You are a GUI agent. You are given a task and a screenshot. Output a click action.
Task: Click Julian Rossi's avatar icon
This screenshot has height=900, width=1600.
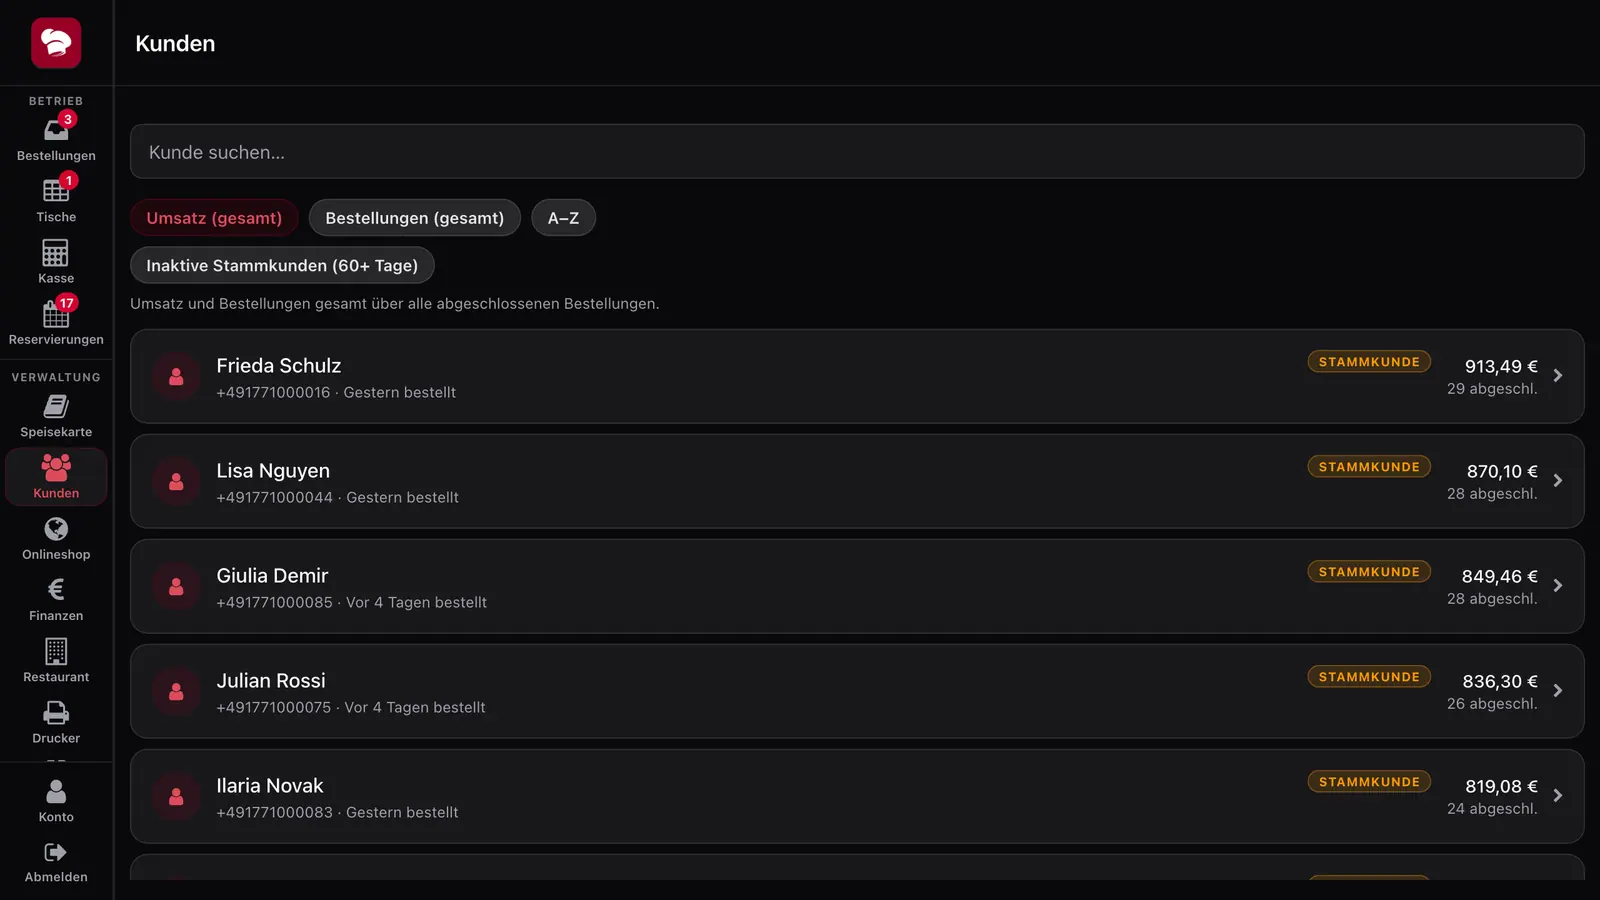[x=176, y=692]
